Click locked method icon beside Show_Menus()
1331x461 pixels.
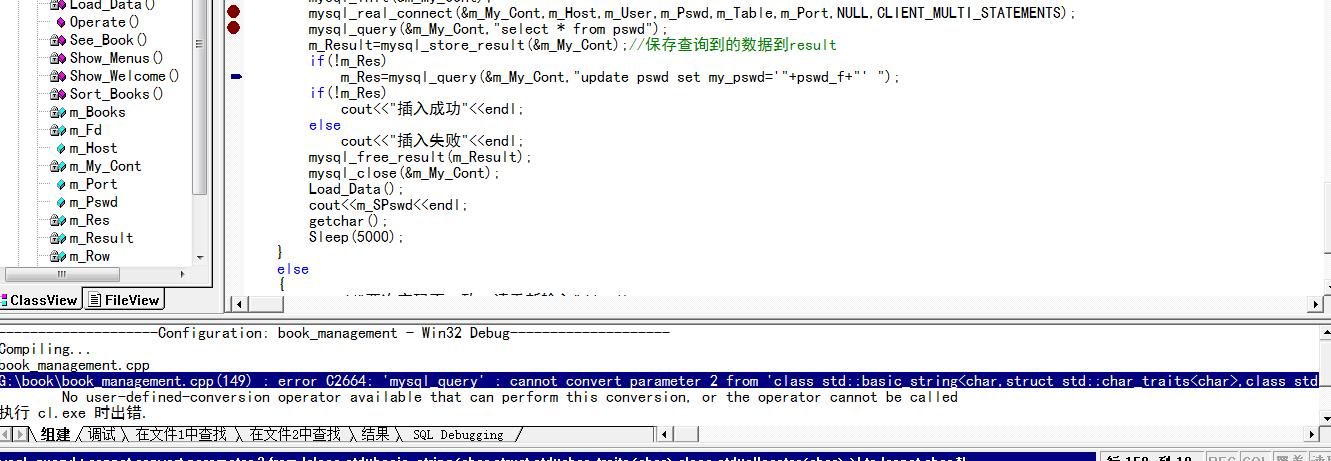tap(58, 58)
